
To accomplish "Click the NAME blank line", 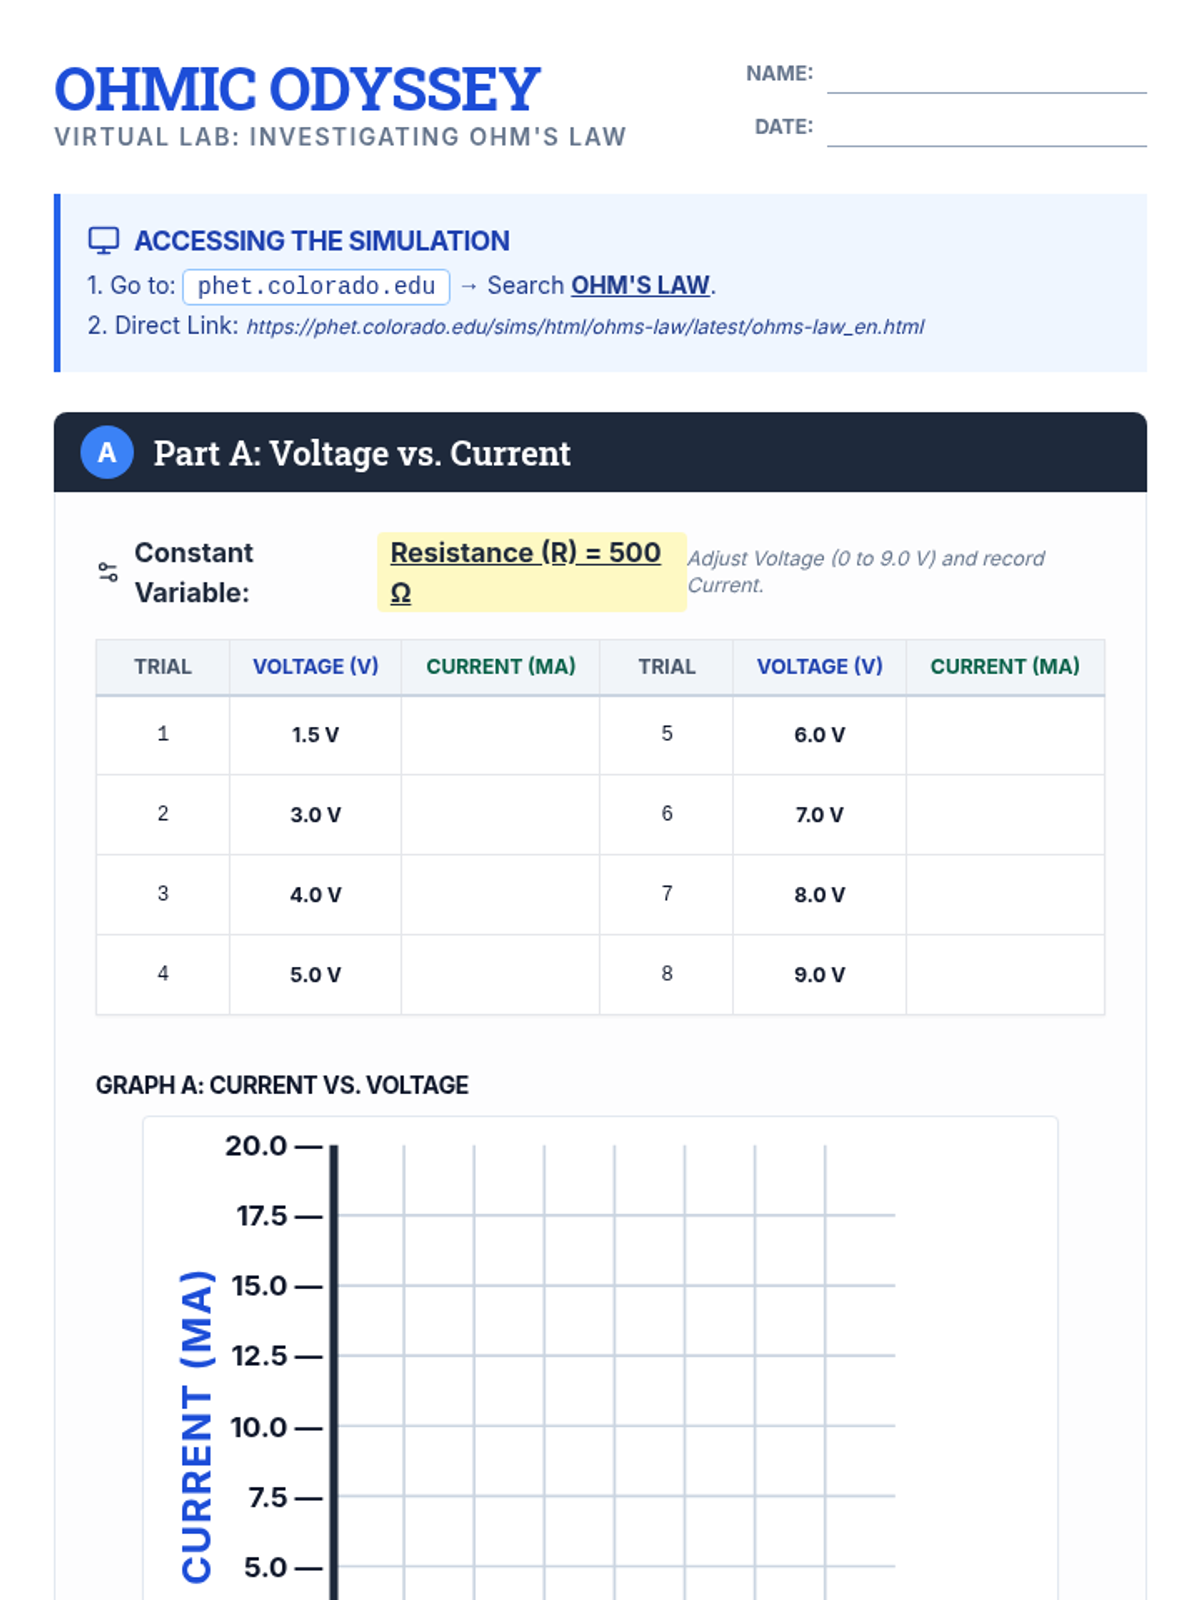I will pos(986,78).
